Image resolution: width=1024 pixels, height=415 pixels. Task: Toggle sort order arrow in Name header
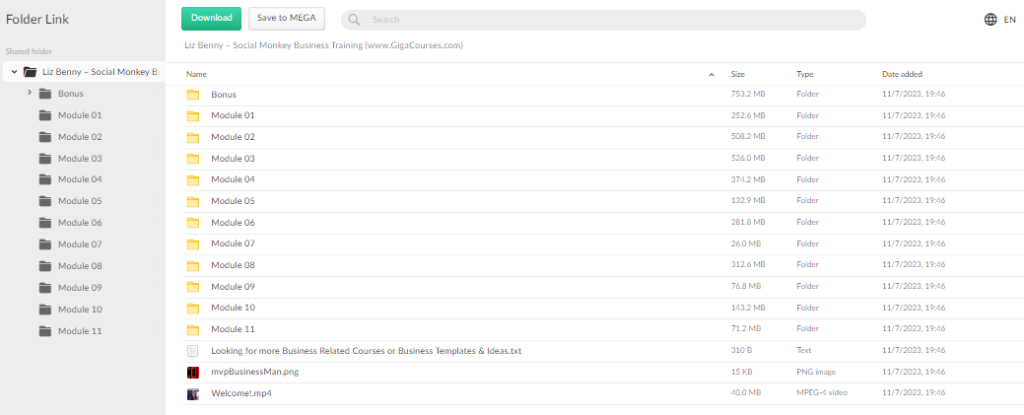click(x=711, y=75)
